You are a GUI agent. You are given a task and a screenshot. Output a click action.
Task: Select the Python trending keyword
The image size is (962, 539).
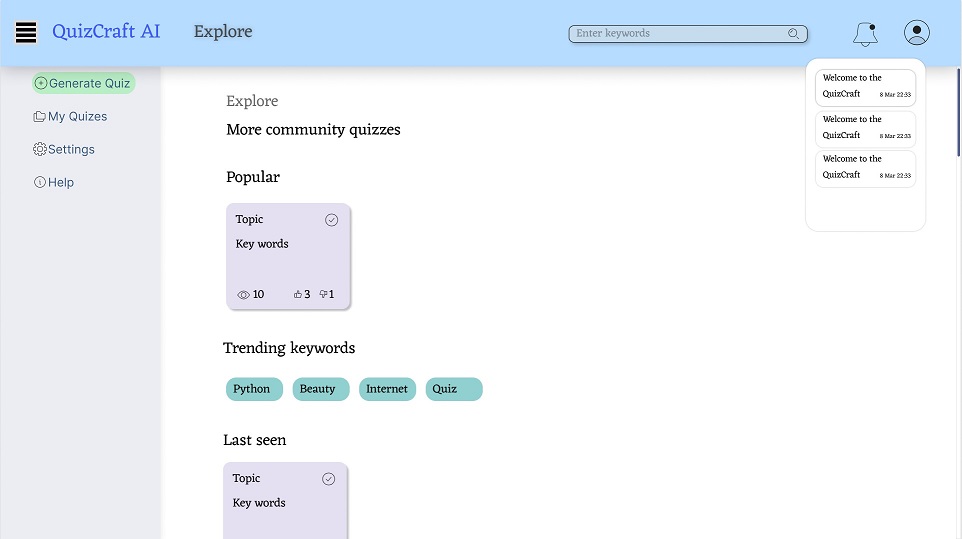pyautogui.click(x=254, y=389)
